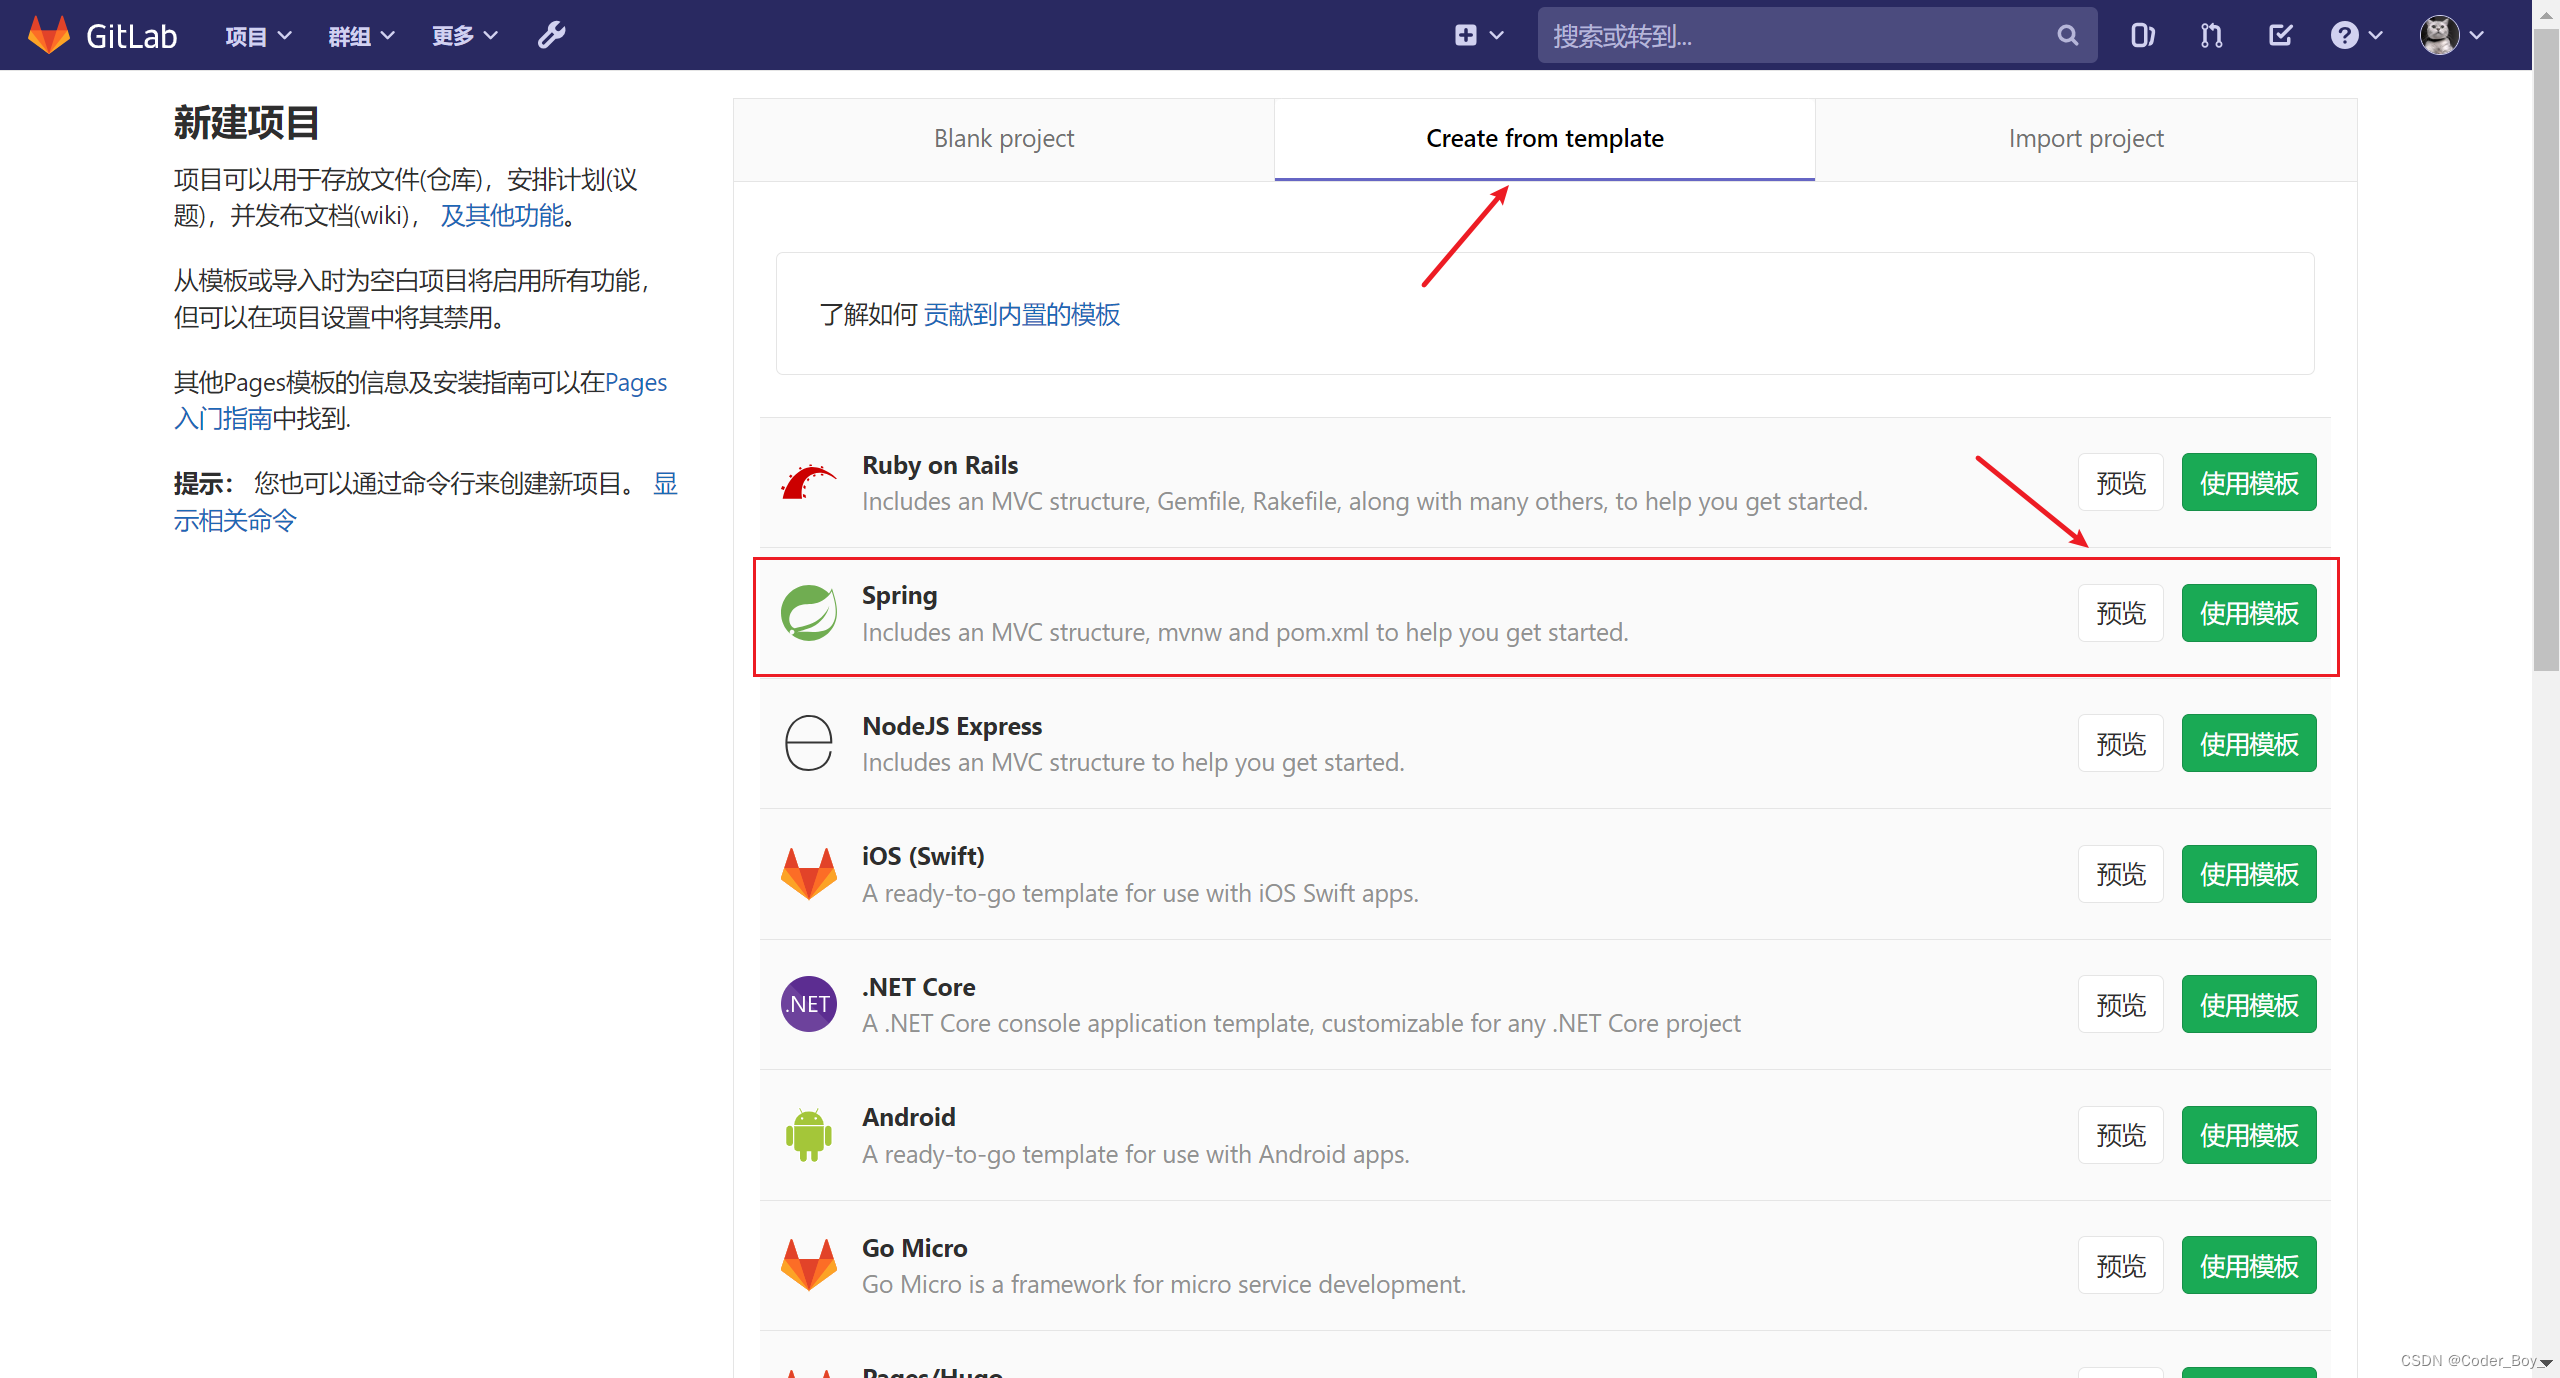This screenshot has width=2560, height=1378.
Task: Open the Pages 入门指南 link
Action: (420, 400)
